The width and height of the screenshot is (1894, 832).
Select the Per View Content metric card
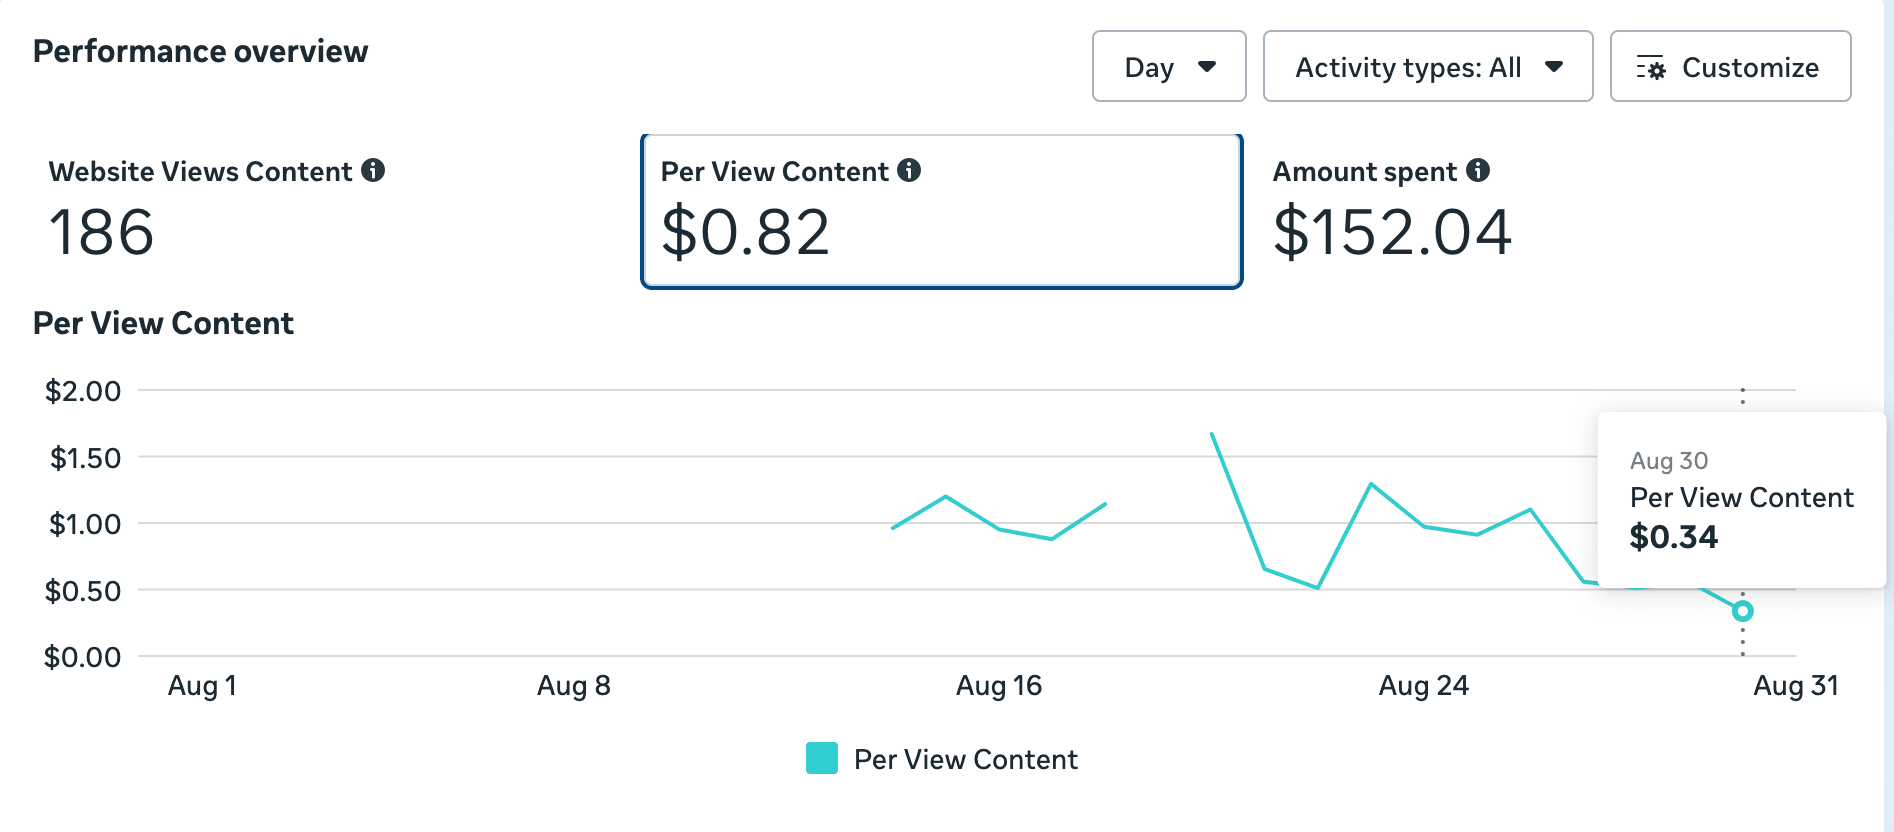(941, 211)
